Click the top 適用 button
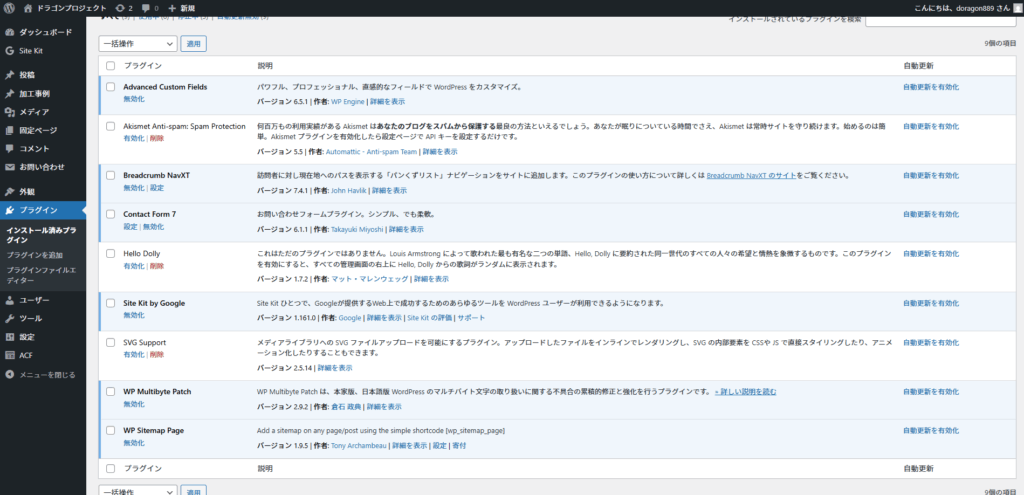 [x=193, y=44]
